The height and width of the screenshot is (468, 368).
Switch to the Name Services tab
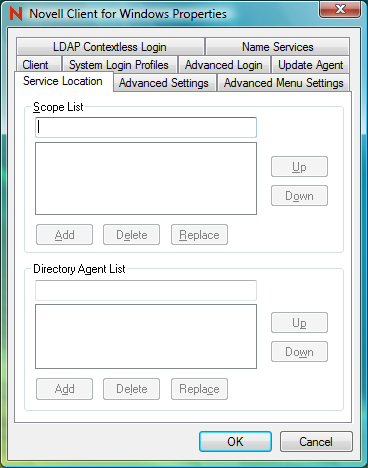277,47
